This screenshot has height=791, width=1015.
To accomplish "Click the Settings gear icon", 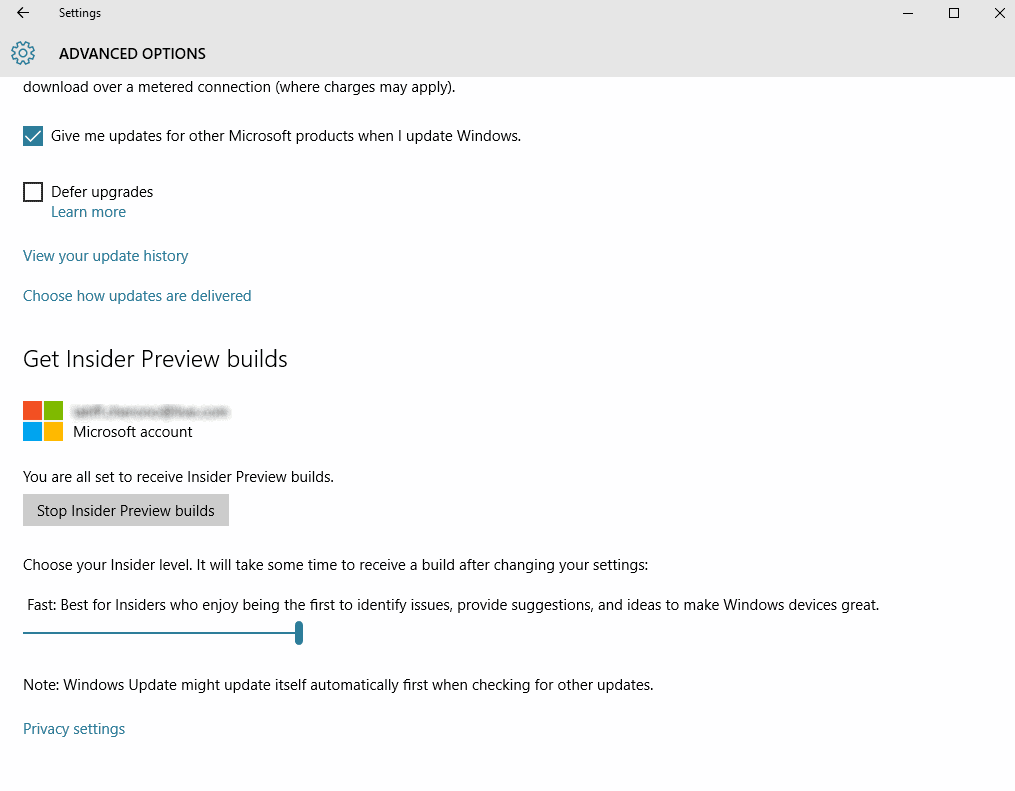I will pyautogui.click(x=23, y=53).
